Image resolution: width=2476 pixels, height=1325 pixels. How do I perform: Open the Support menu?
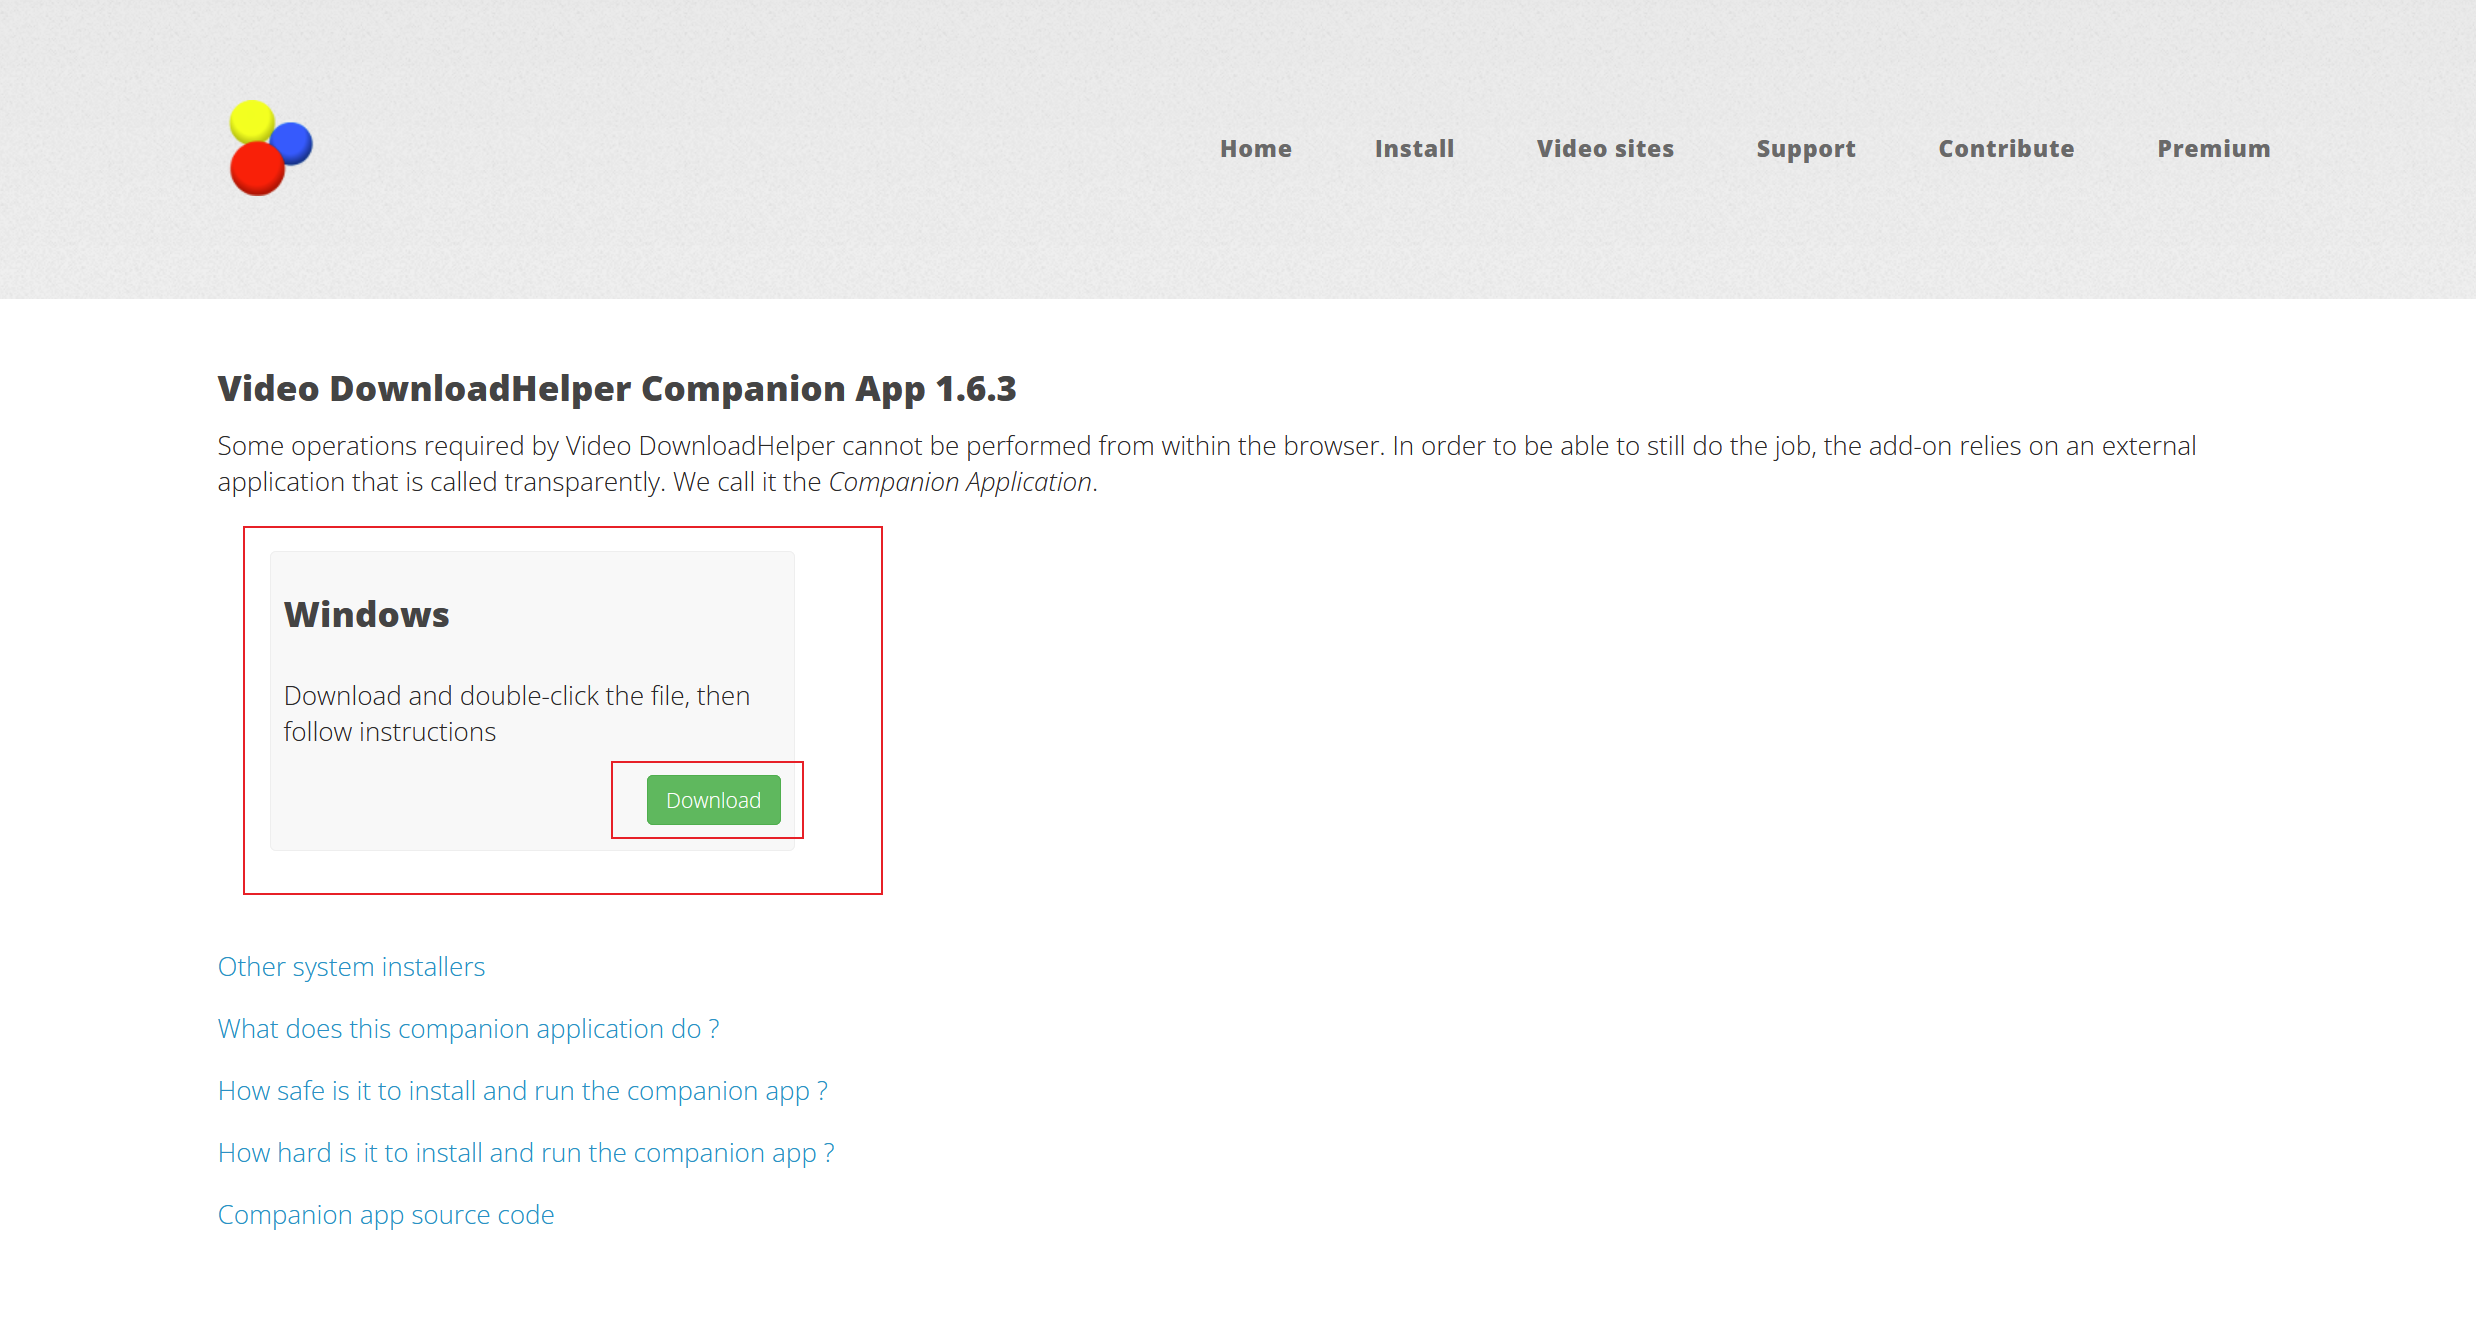[x=1806, y=149]
